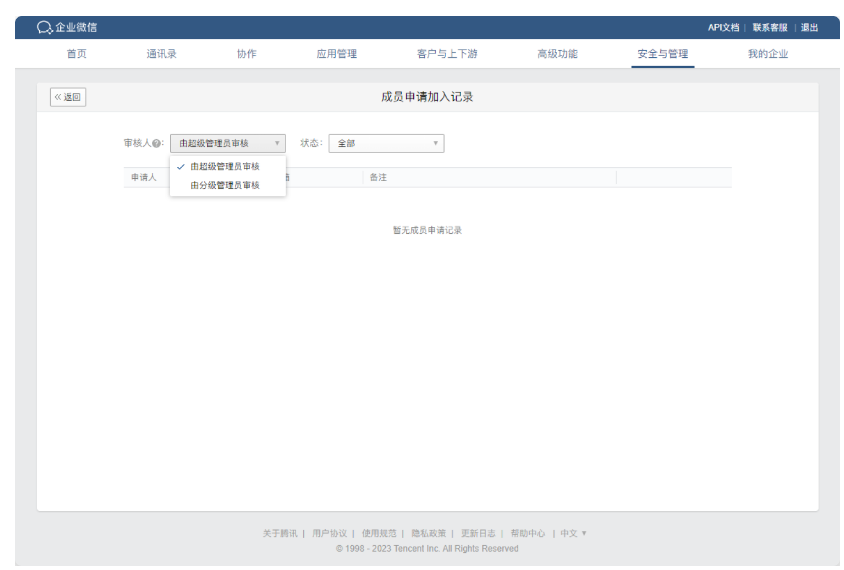Expand the 中文 language selector
This screenshot has height=570, width=844.
[x=573, y=533]
